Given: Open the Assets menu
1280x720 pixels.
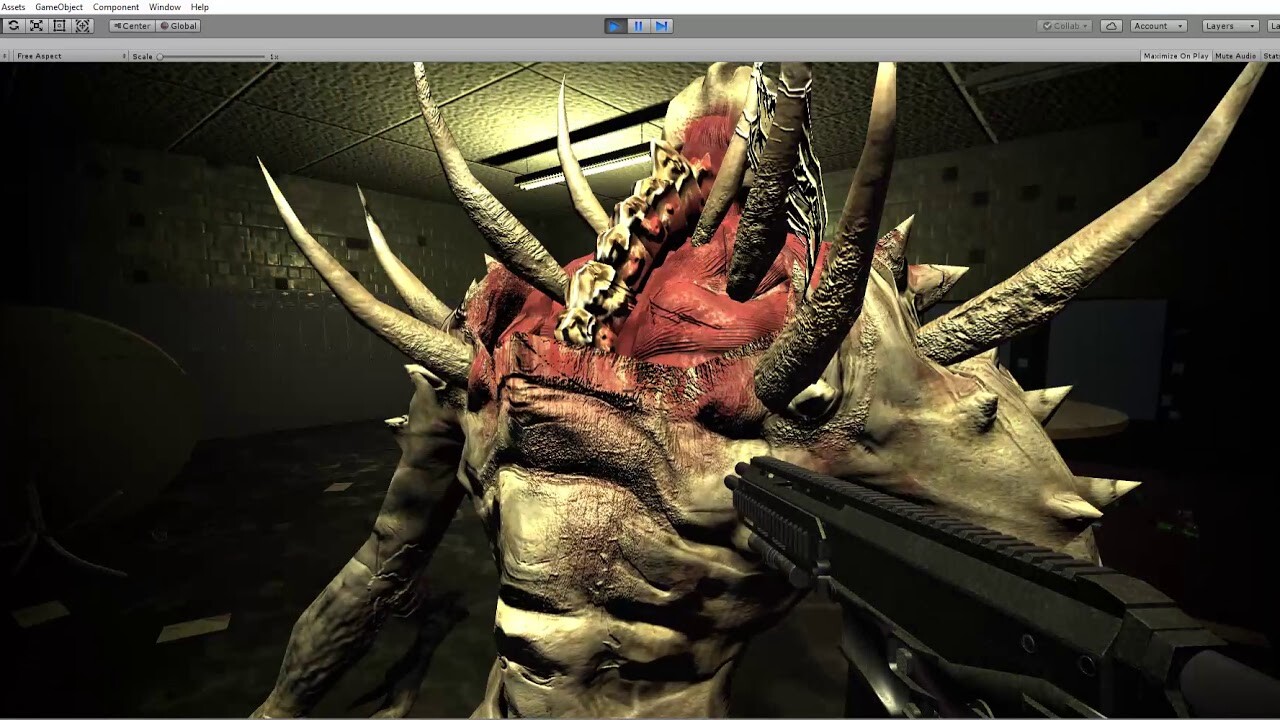Looking at the screenshot, I should 13,7.
